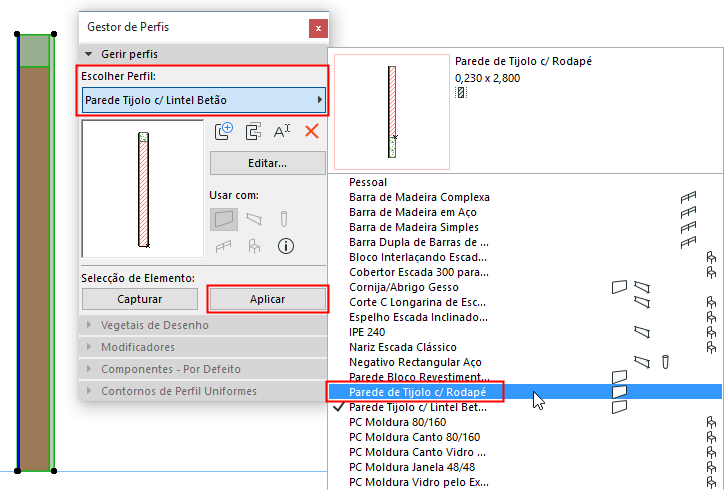Viewport: 724px width, 490px height.
Task: Click wall icon on Parede Tijolo c/ Lintel Bet... row
Action: [x=619, y=407]
